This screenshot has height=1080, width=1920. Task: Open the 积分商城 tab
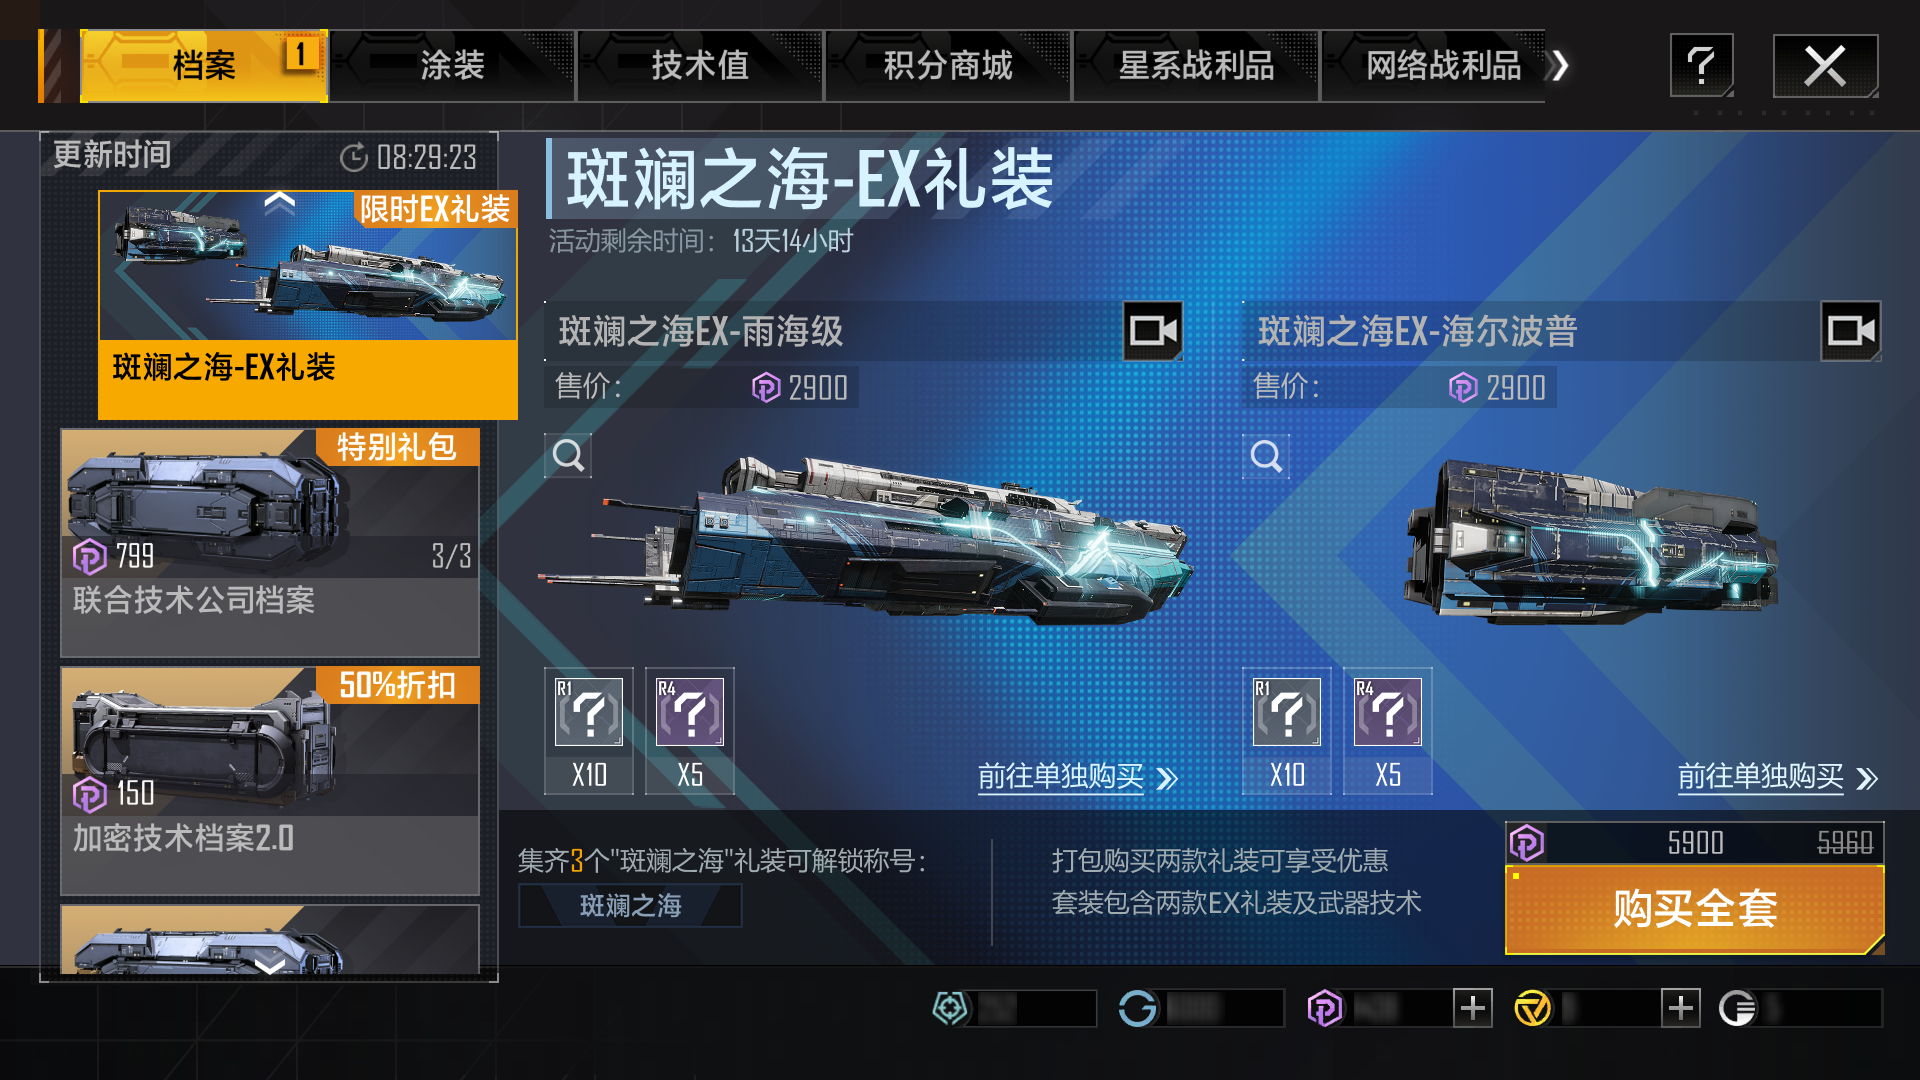[948, 66]
